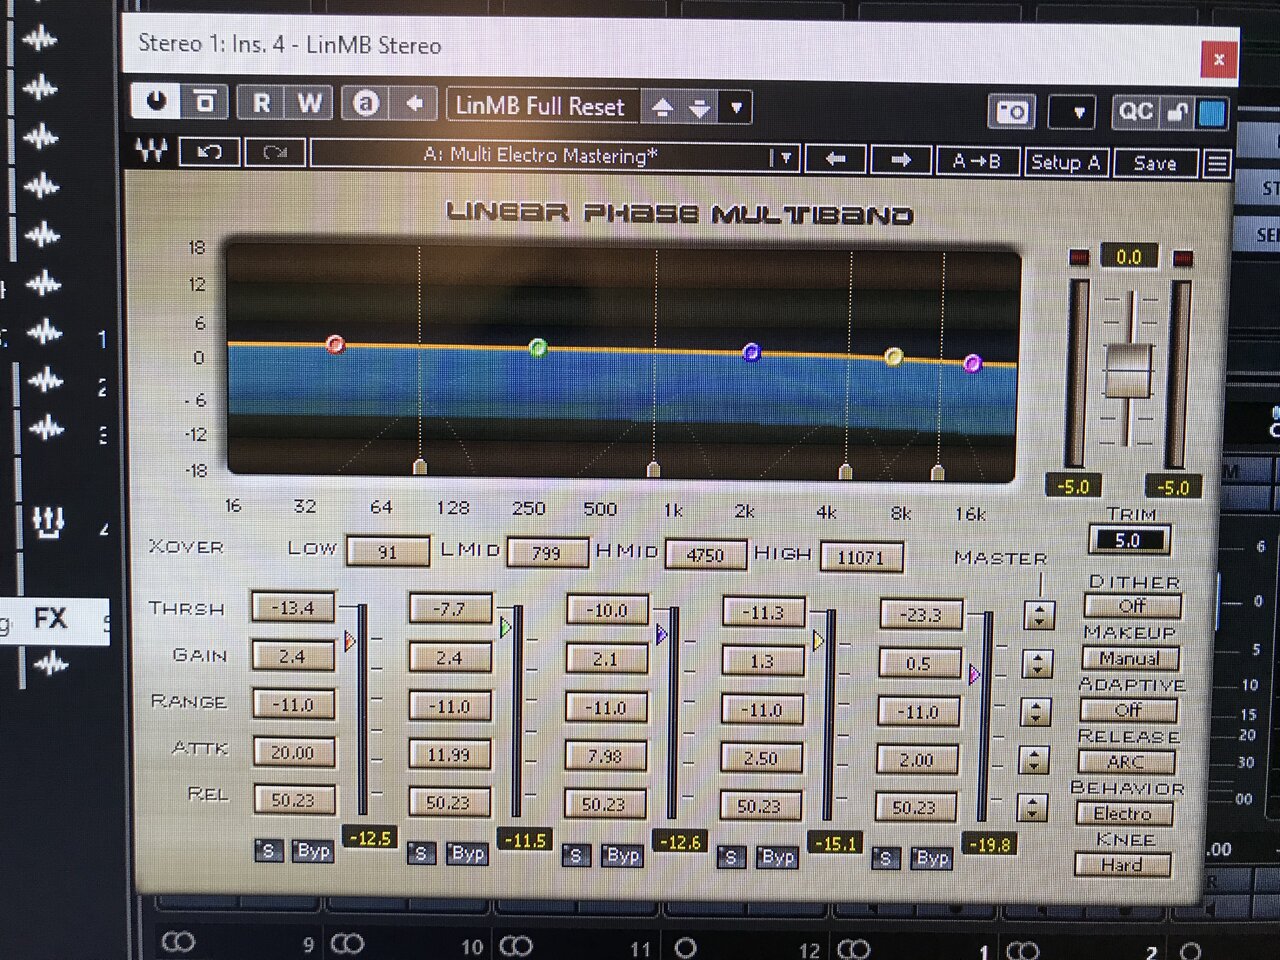Select the FX track icon in DAW sidebar
The image size is (1280, 960).
[x=50, y=619]
